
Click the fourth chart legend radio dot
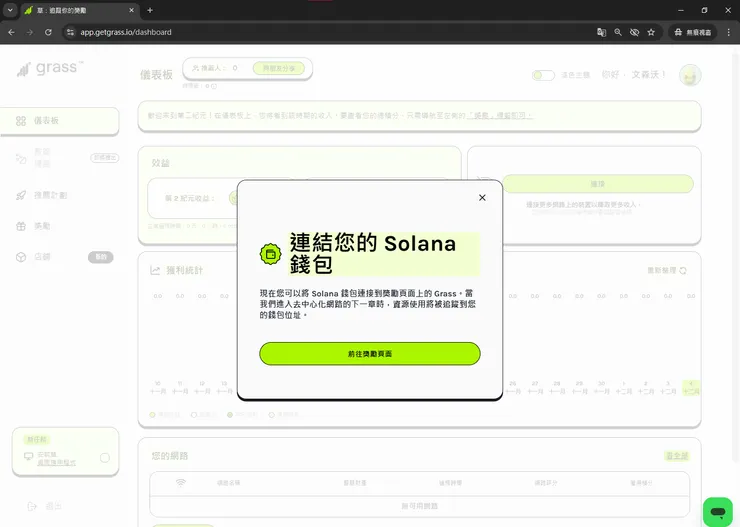tap(271, 415)
